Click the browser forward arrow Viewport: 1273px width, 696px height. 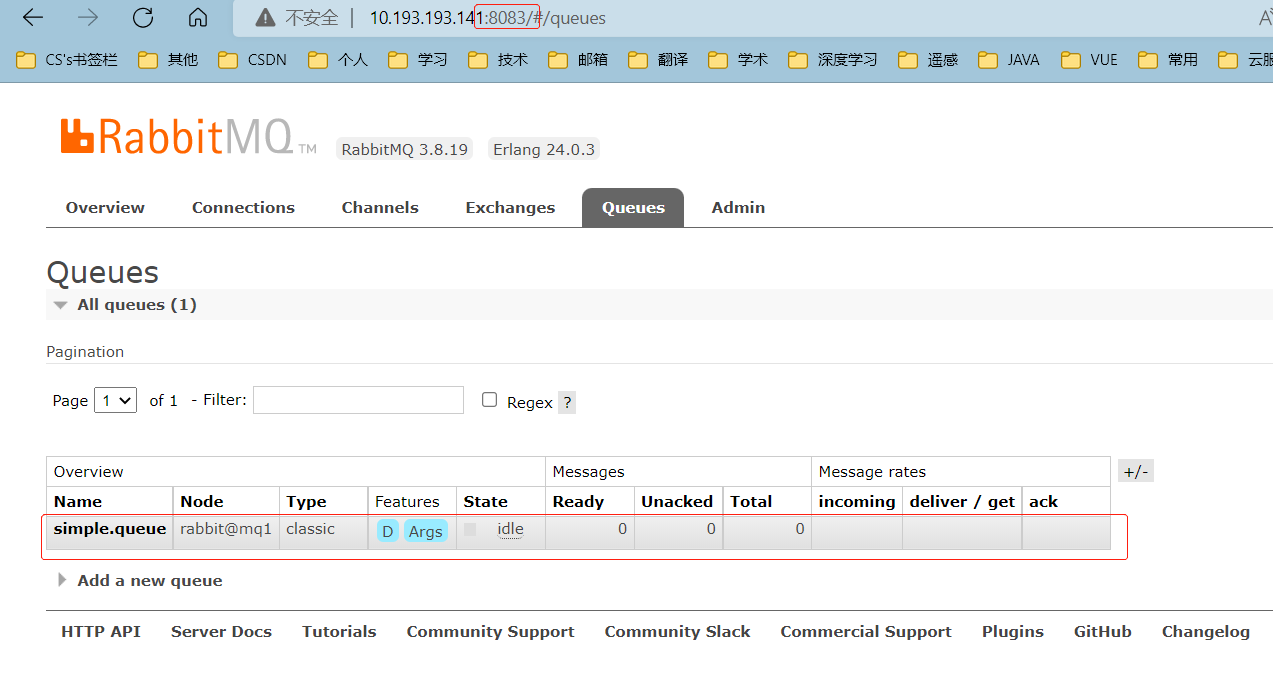coord(88,17)
